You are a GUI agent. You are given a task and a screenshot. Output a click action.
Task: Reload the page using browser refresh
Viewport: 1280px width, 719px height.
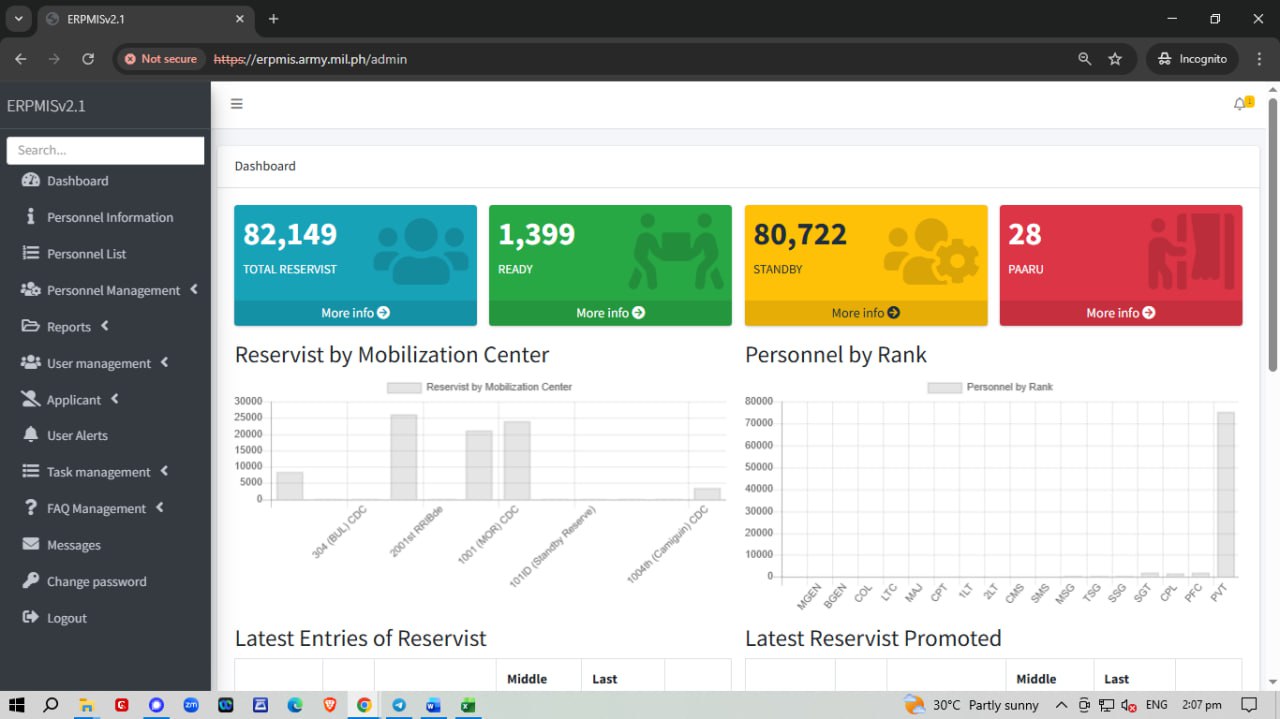(x=88, y=59)
